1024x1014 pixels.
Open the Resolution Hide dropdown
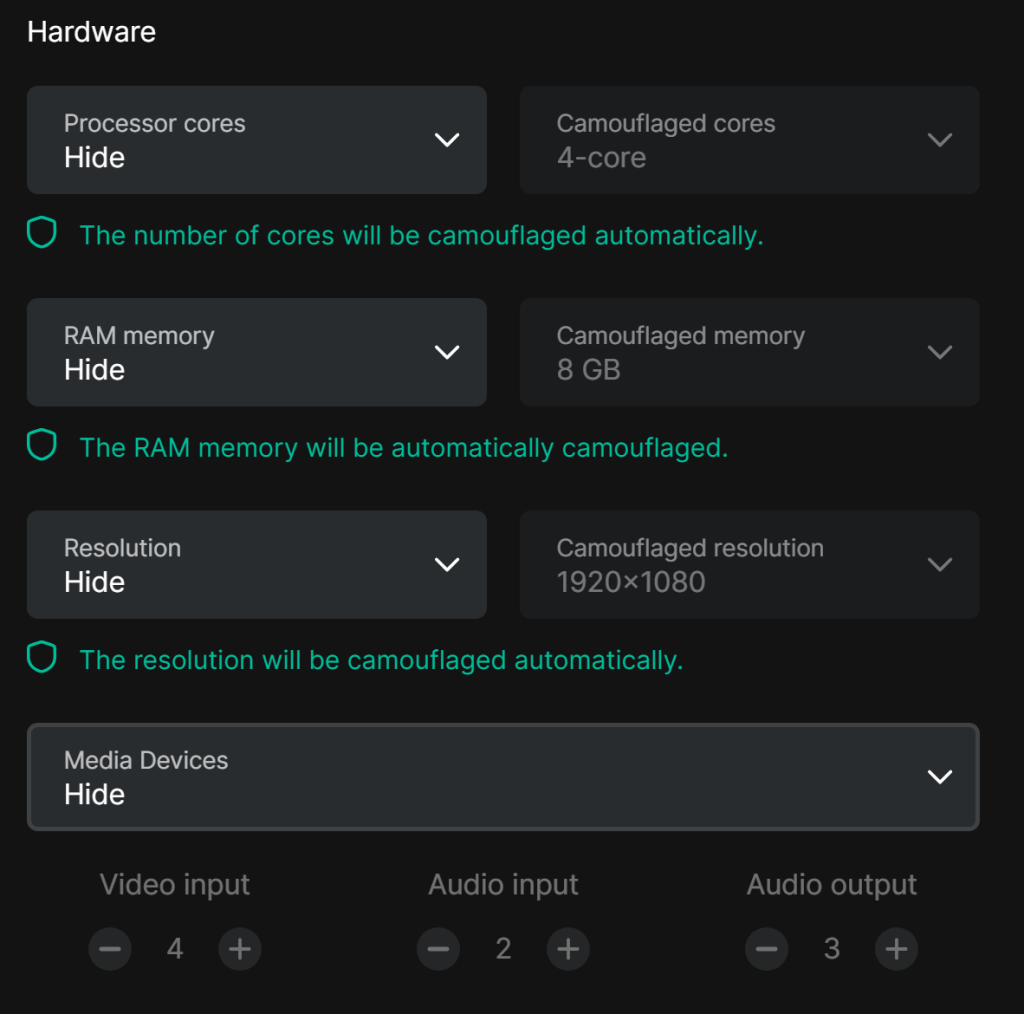pyautogui.click(x=257, y=564)
